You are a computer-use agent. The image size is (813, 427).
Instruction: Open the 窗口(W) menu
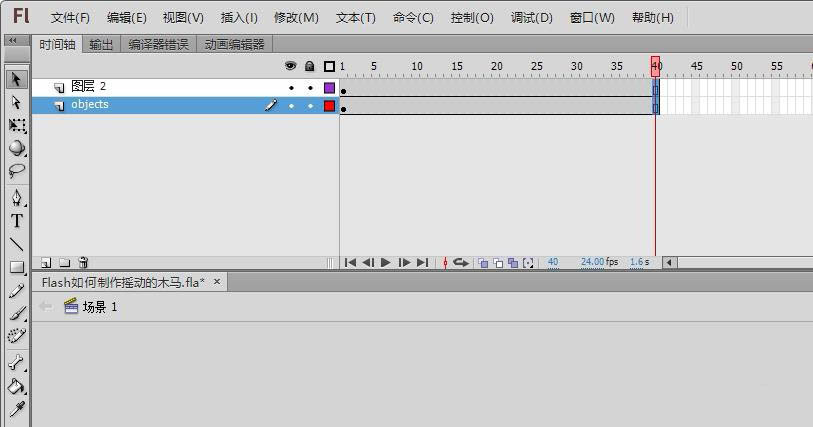592,18
